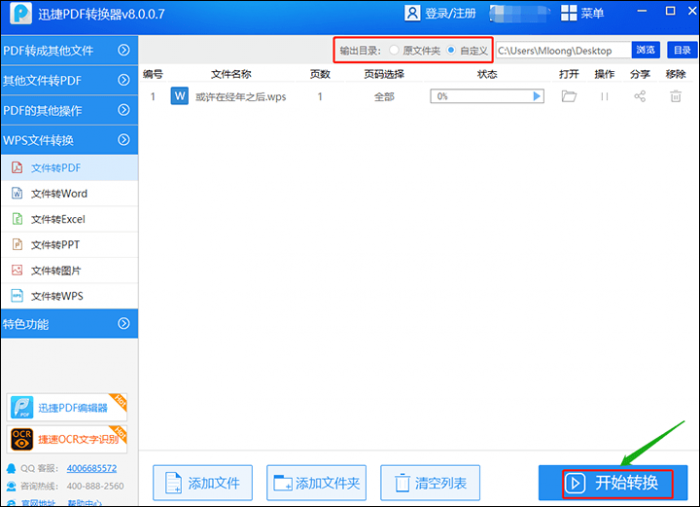
Task: Start conversion with the progress bar play arrow
Action: pos(537,96)
